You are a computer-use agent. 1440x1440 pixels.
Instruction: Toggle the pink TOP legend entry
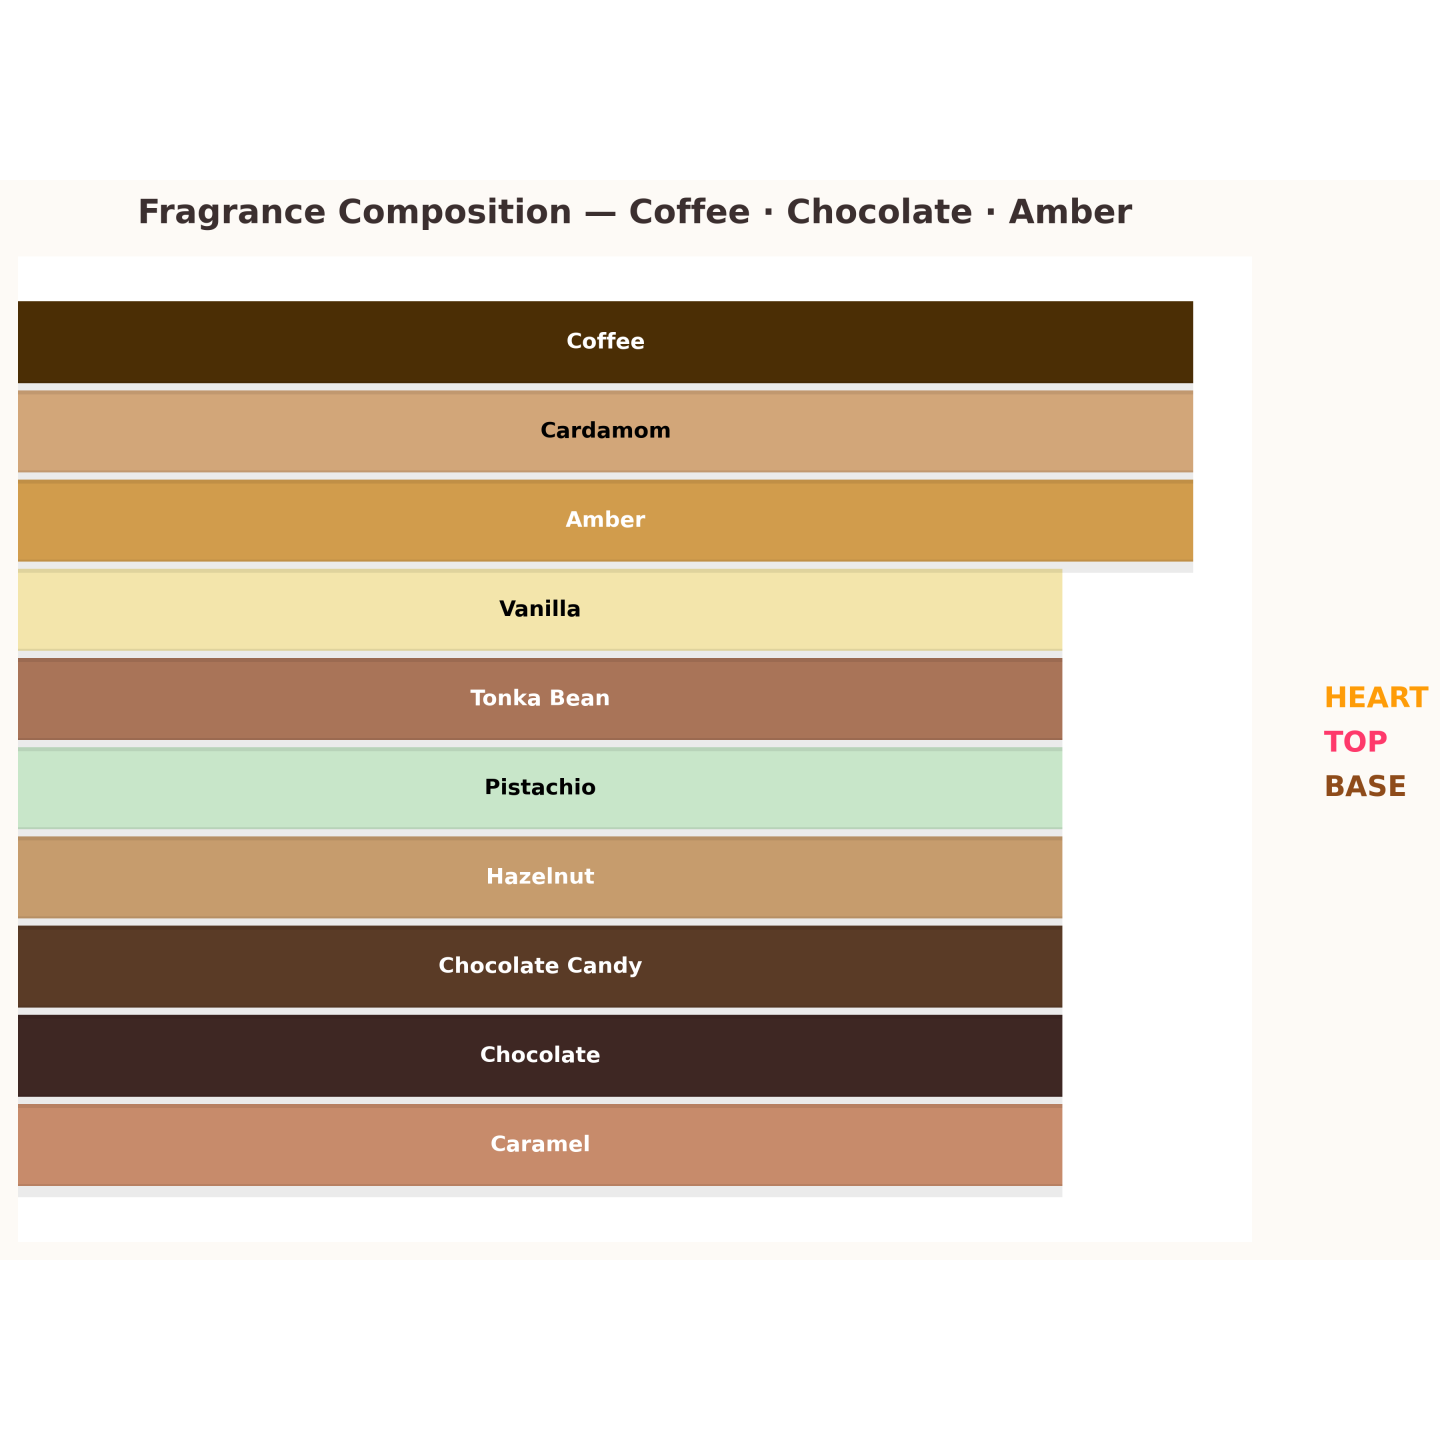[1355, 742]
